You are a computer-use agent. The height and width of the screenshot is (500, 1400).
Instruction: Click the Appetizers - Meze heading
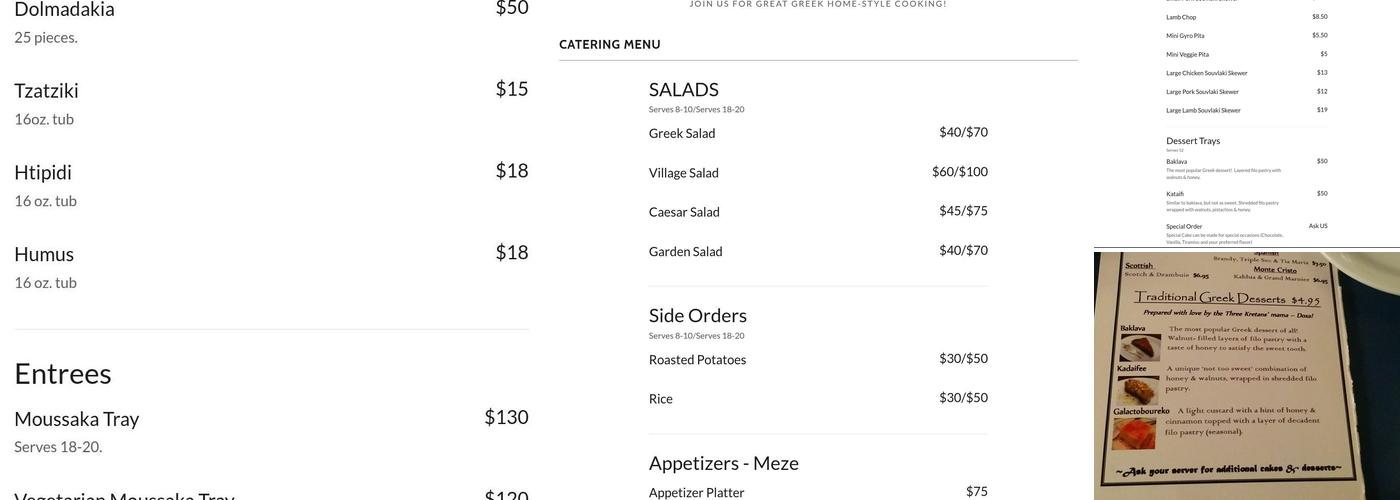724,463
